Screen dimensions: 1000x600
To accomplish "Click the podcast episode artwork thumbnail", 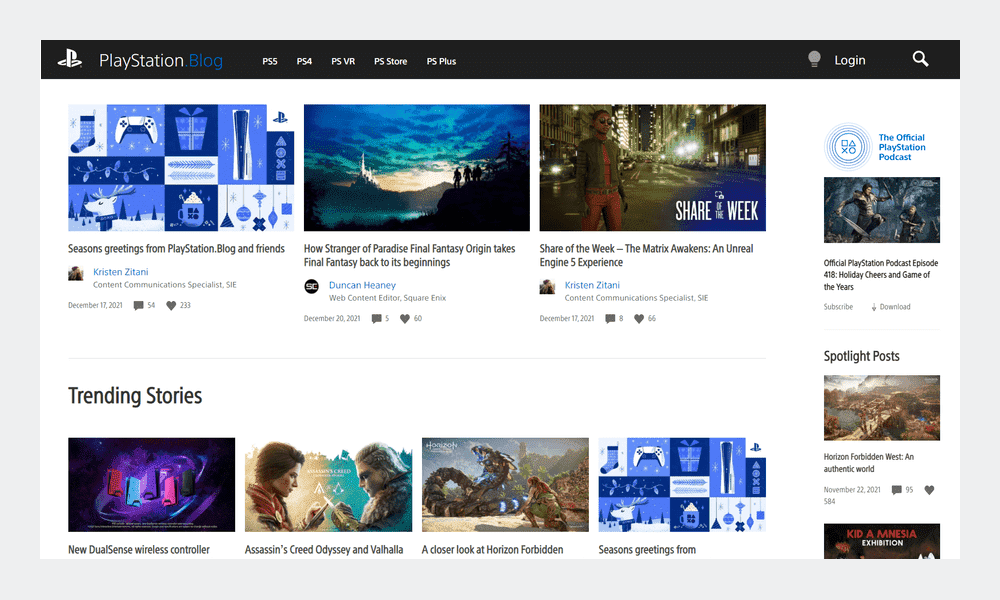I will click(881, 210).
